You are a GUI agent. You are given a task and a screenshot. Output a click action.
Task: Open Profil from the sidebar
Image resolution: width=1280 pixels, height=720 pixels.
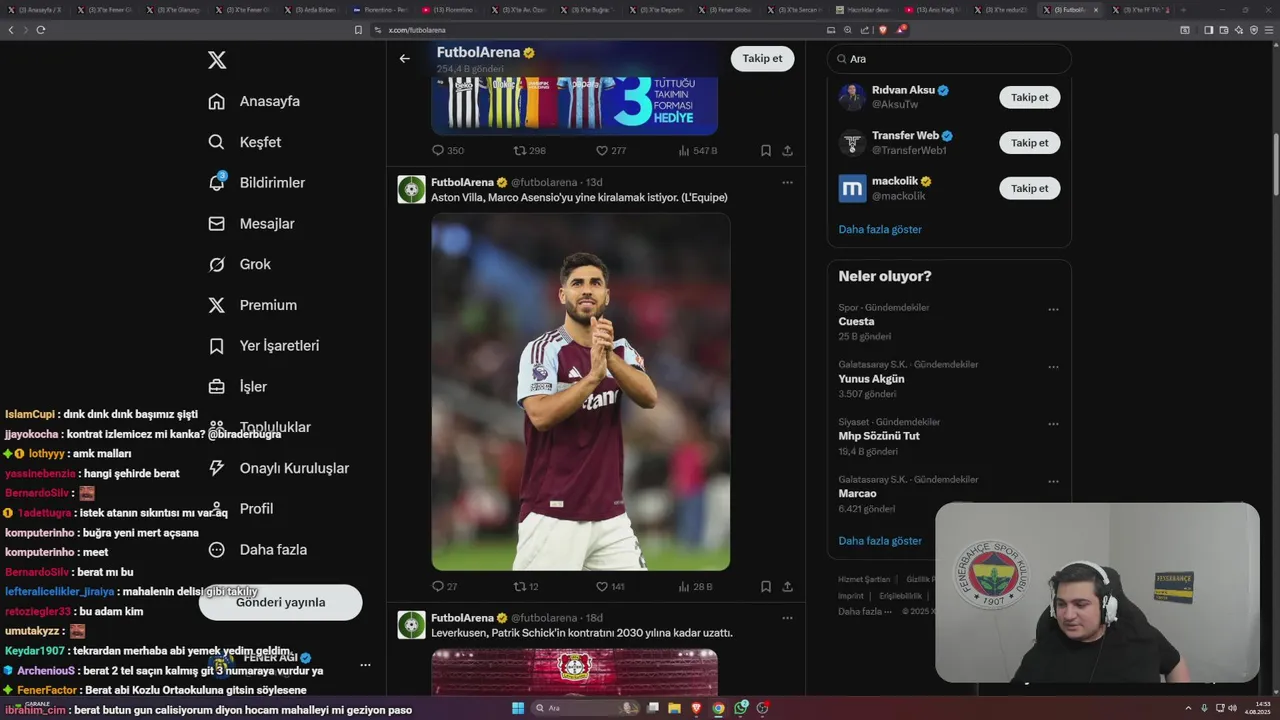coord(239,509)
